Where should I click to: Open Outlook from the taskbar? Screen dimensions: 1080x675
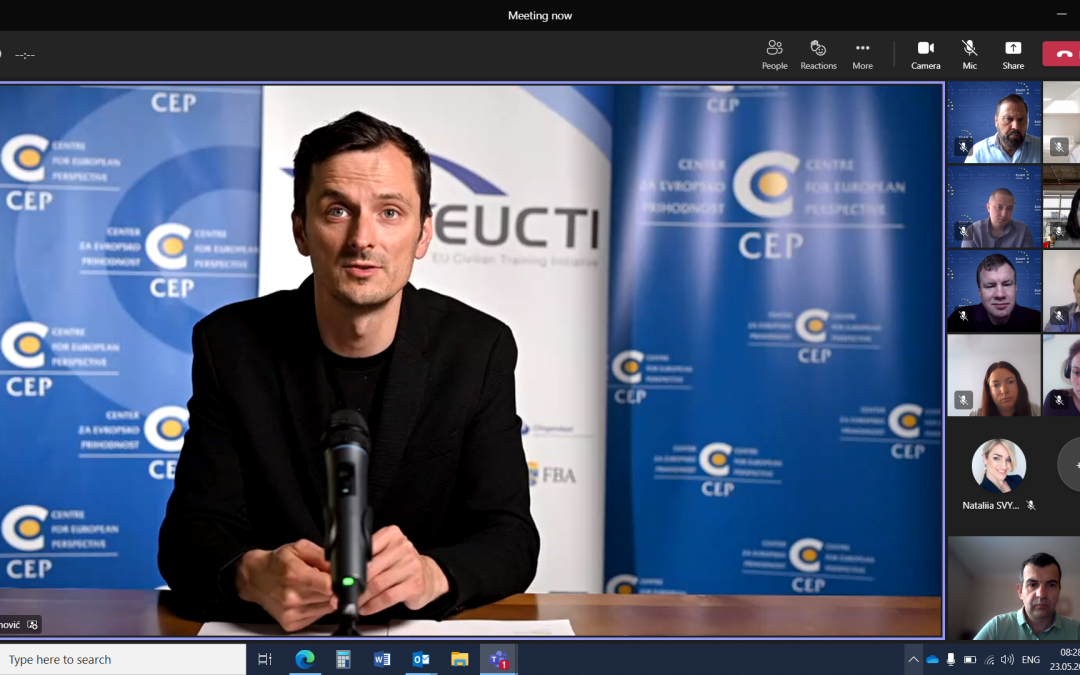pyautogui.click(x=421, y=659)
